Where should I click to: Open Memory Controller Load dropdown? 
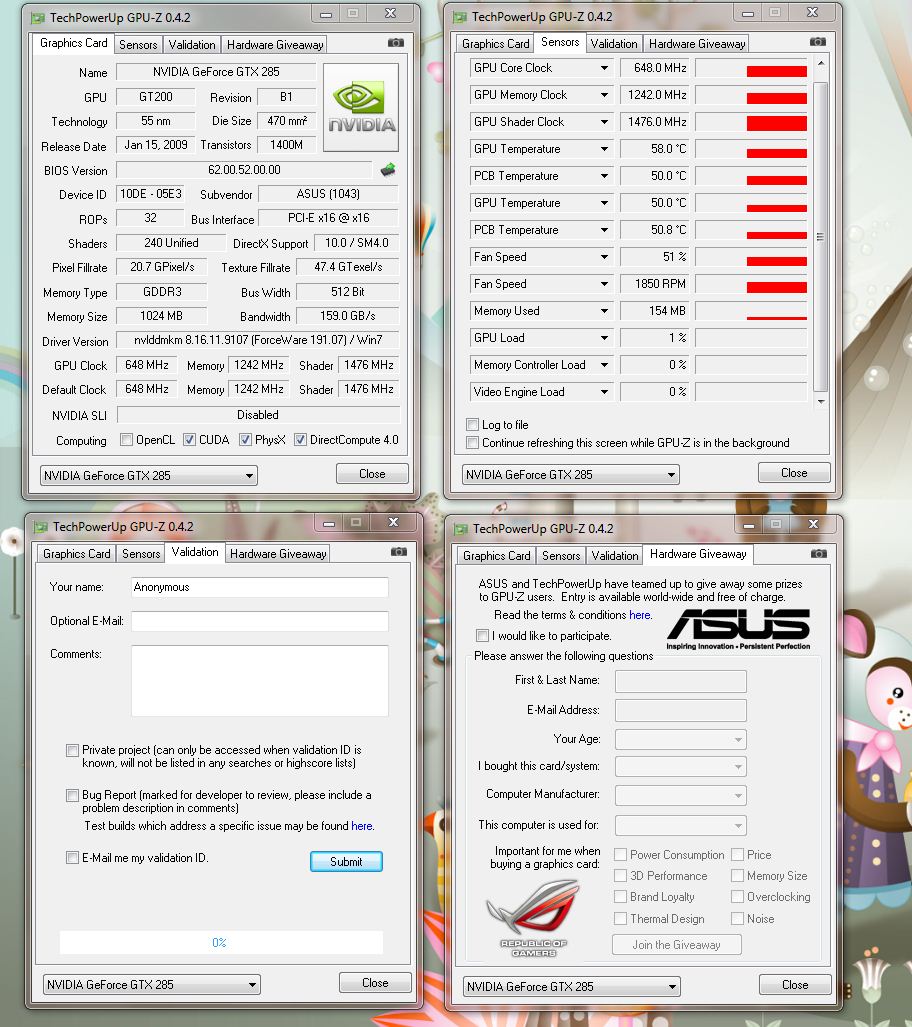604,365
